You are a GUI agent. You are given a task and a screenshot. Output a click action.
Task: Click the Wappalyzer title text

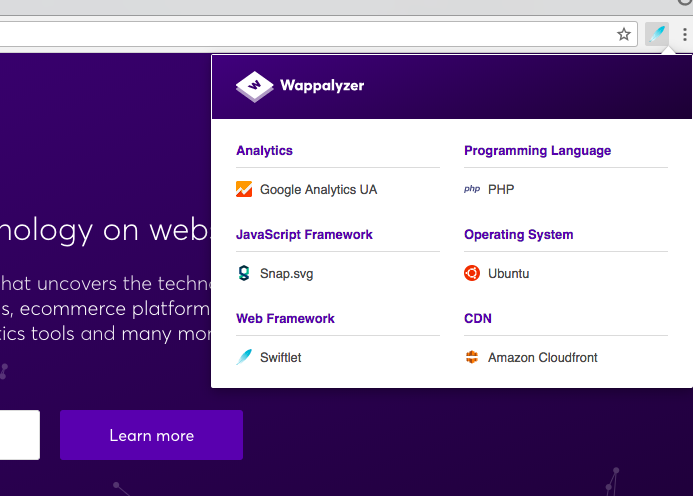click(322, 85)
